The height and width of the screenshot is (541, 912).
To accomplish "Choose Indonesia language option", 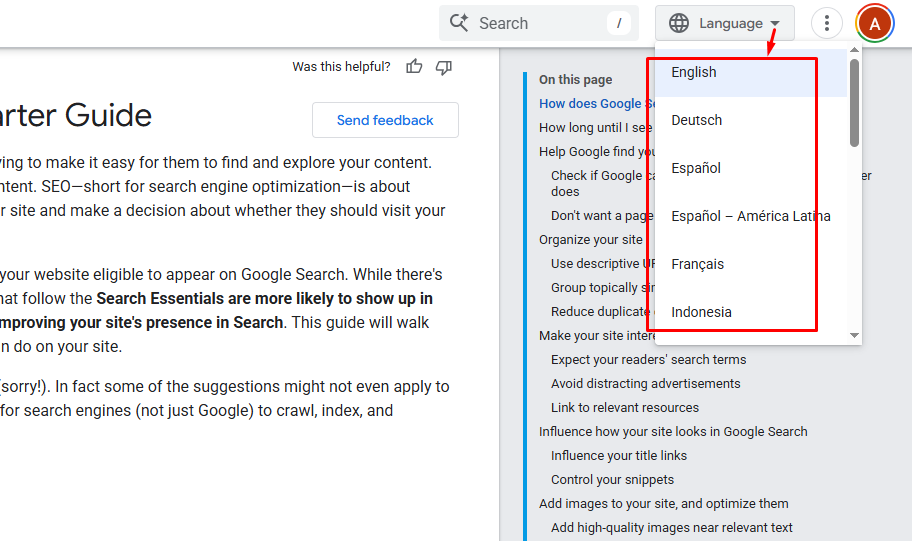I will [x=701, y=312].
